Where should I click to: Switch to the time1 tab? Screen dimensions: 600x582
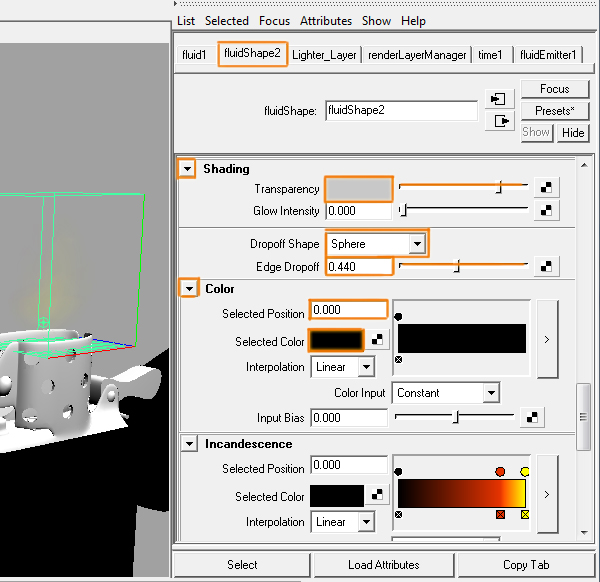491,55
